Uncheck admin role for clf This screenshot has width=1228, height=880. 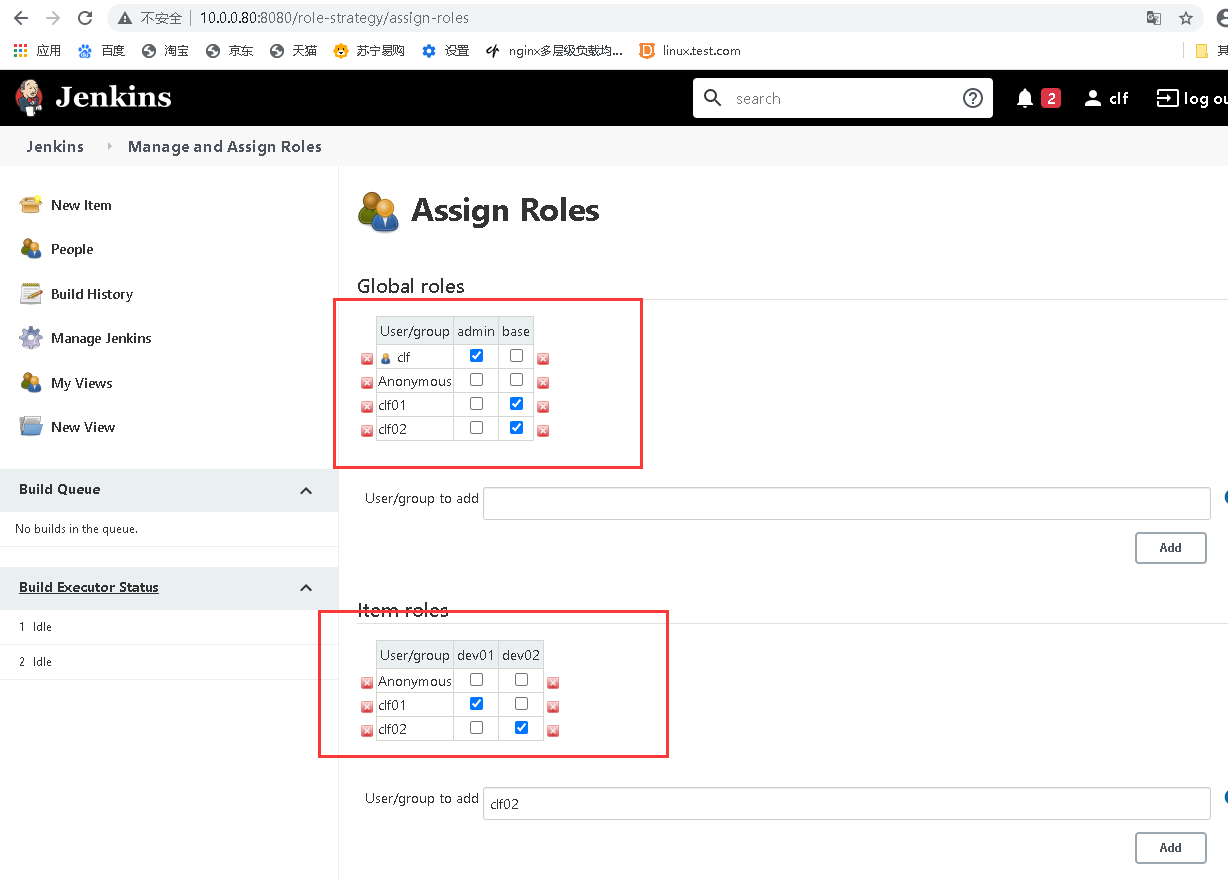(476, 355)
